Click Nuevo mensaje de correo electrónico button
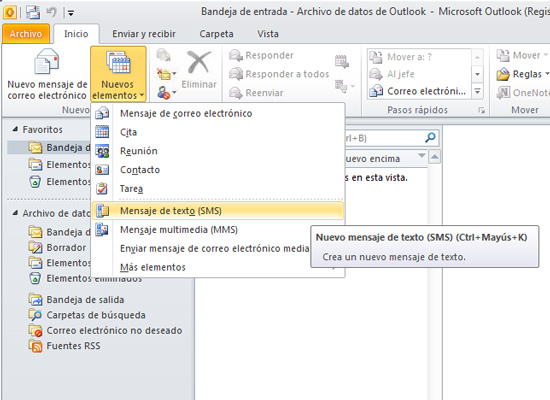The image size is (550, 400). coord(47,74)
